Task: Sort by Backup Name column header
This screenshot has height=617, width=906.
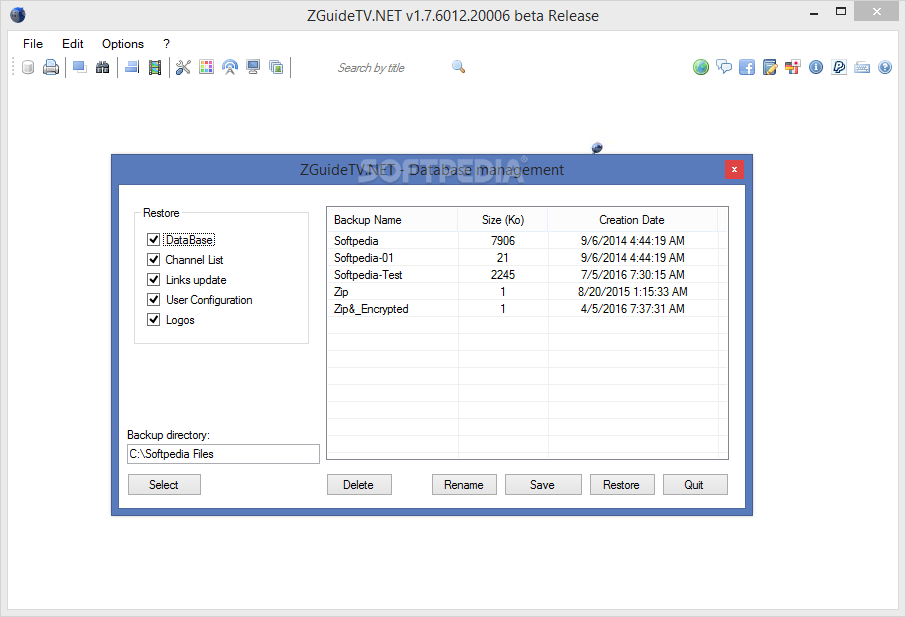Action: pyautogui.click(x=392, y=220)
